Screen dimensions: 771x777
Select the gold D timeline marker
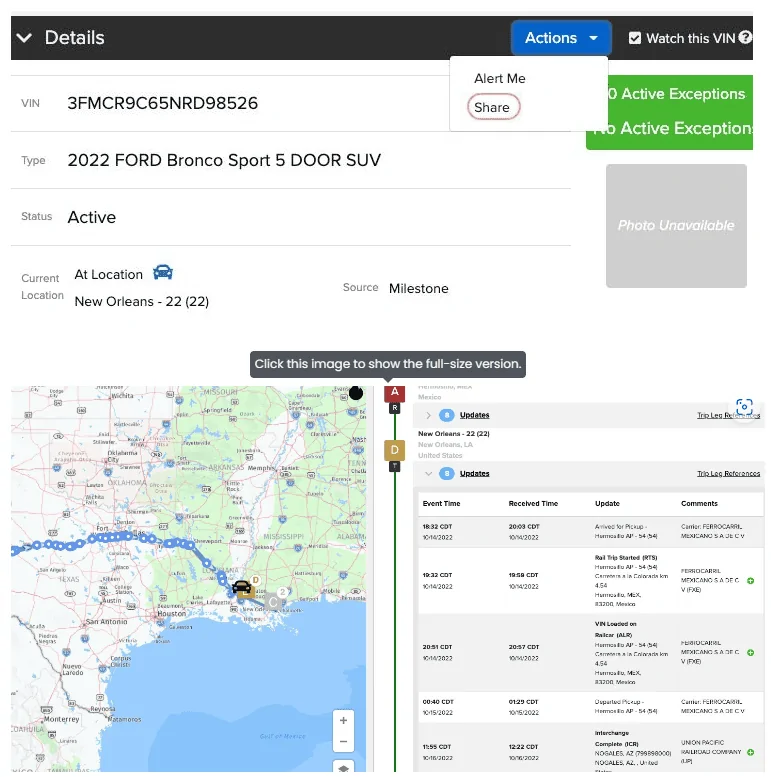click(x=394, y=450)
